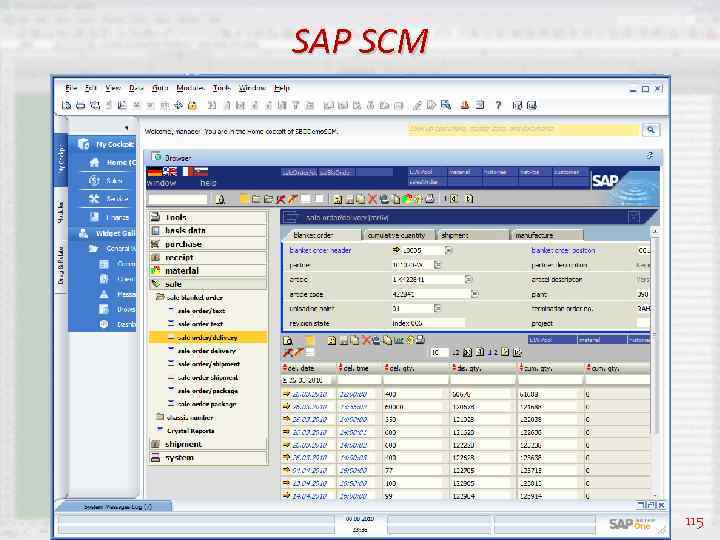Click date link in row with quantity 77

tap(309, 471)
